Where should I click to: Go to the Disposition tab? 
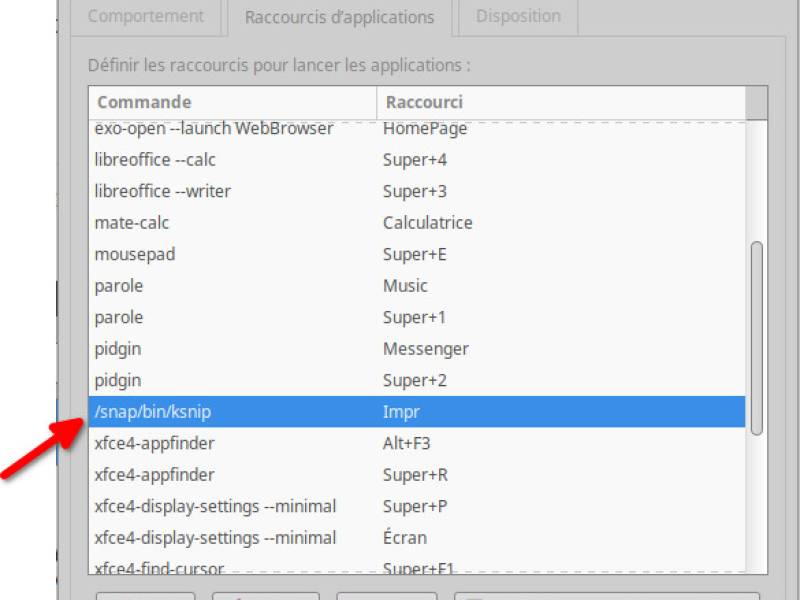click(x=518, y=16)
